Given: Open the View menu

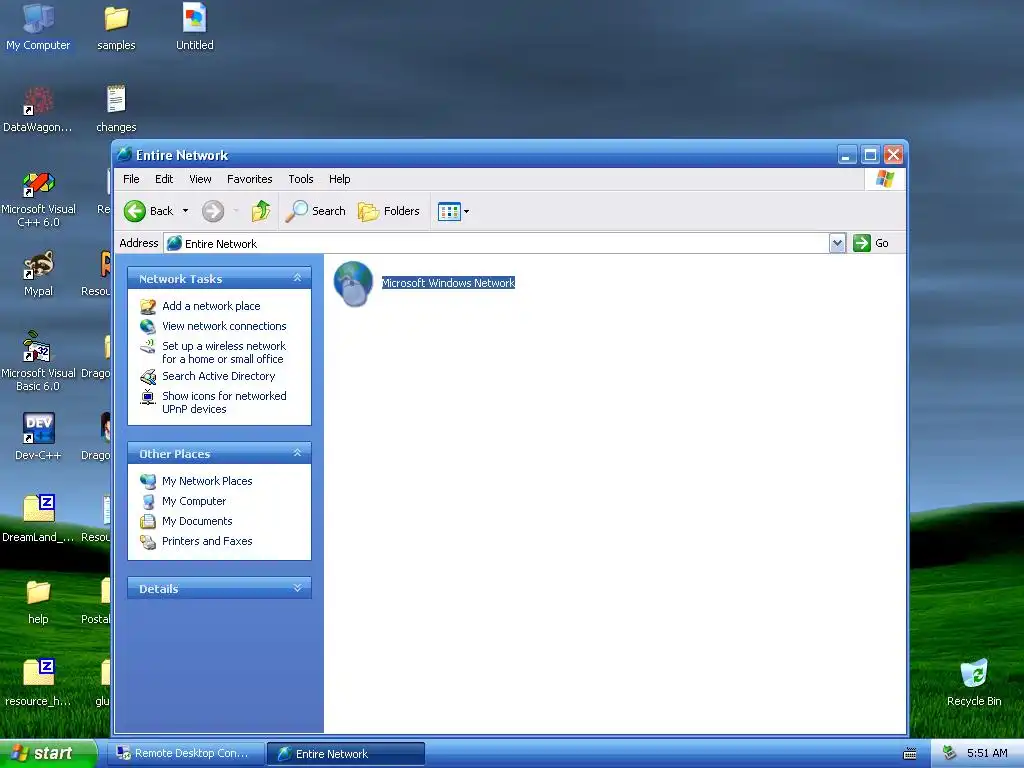Looking at the screenshot, I should tap(200, 179).
